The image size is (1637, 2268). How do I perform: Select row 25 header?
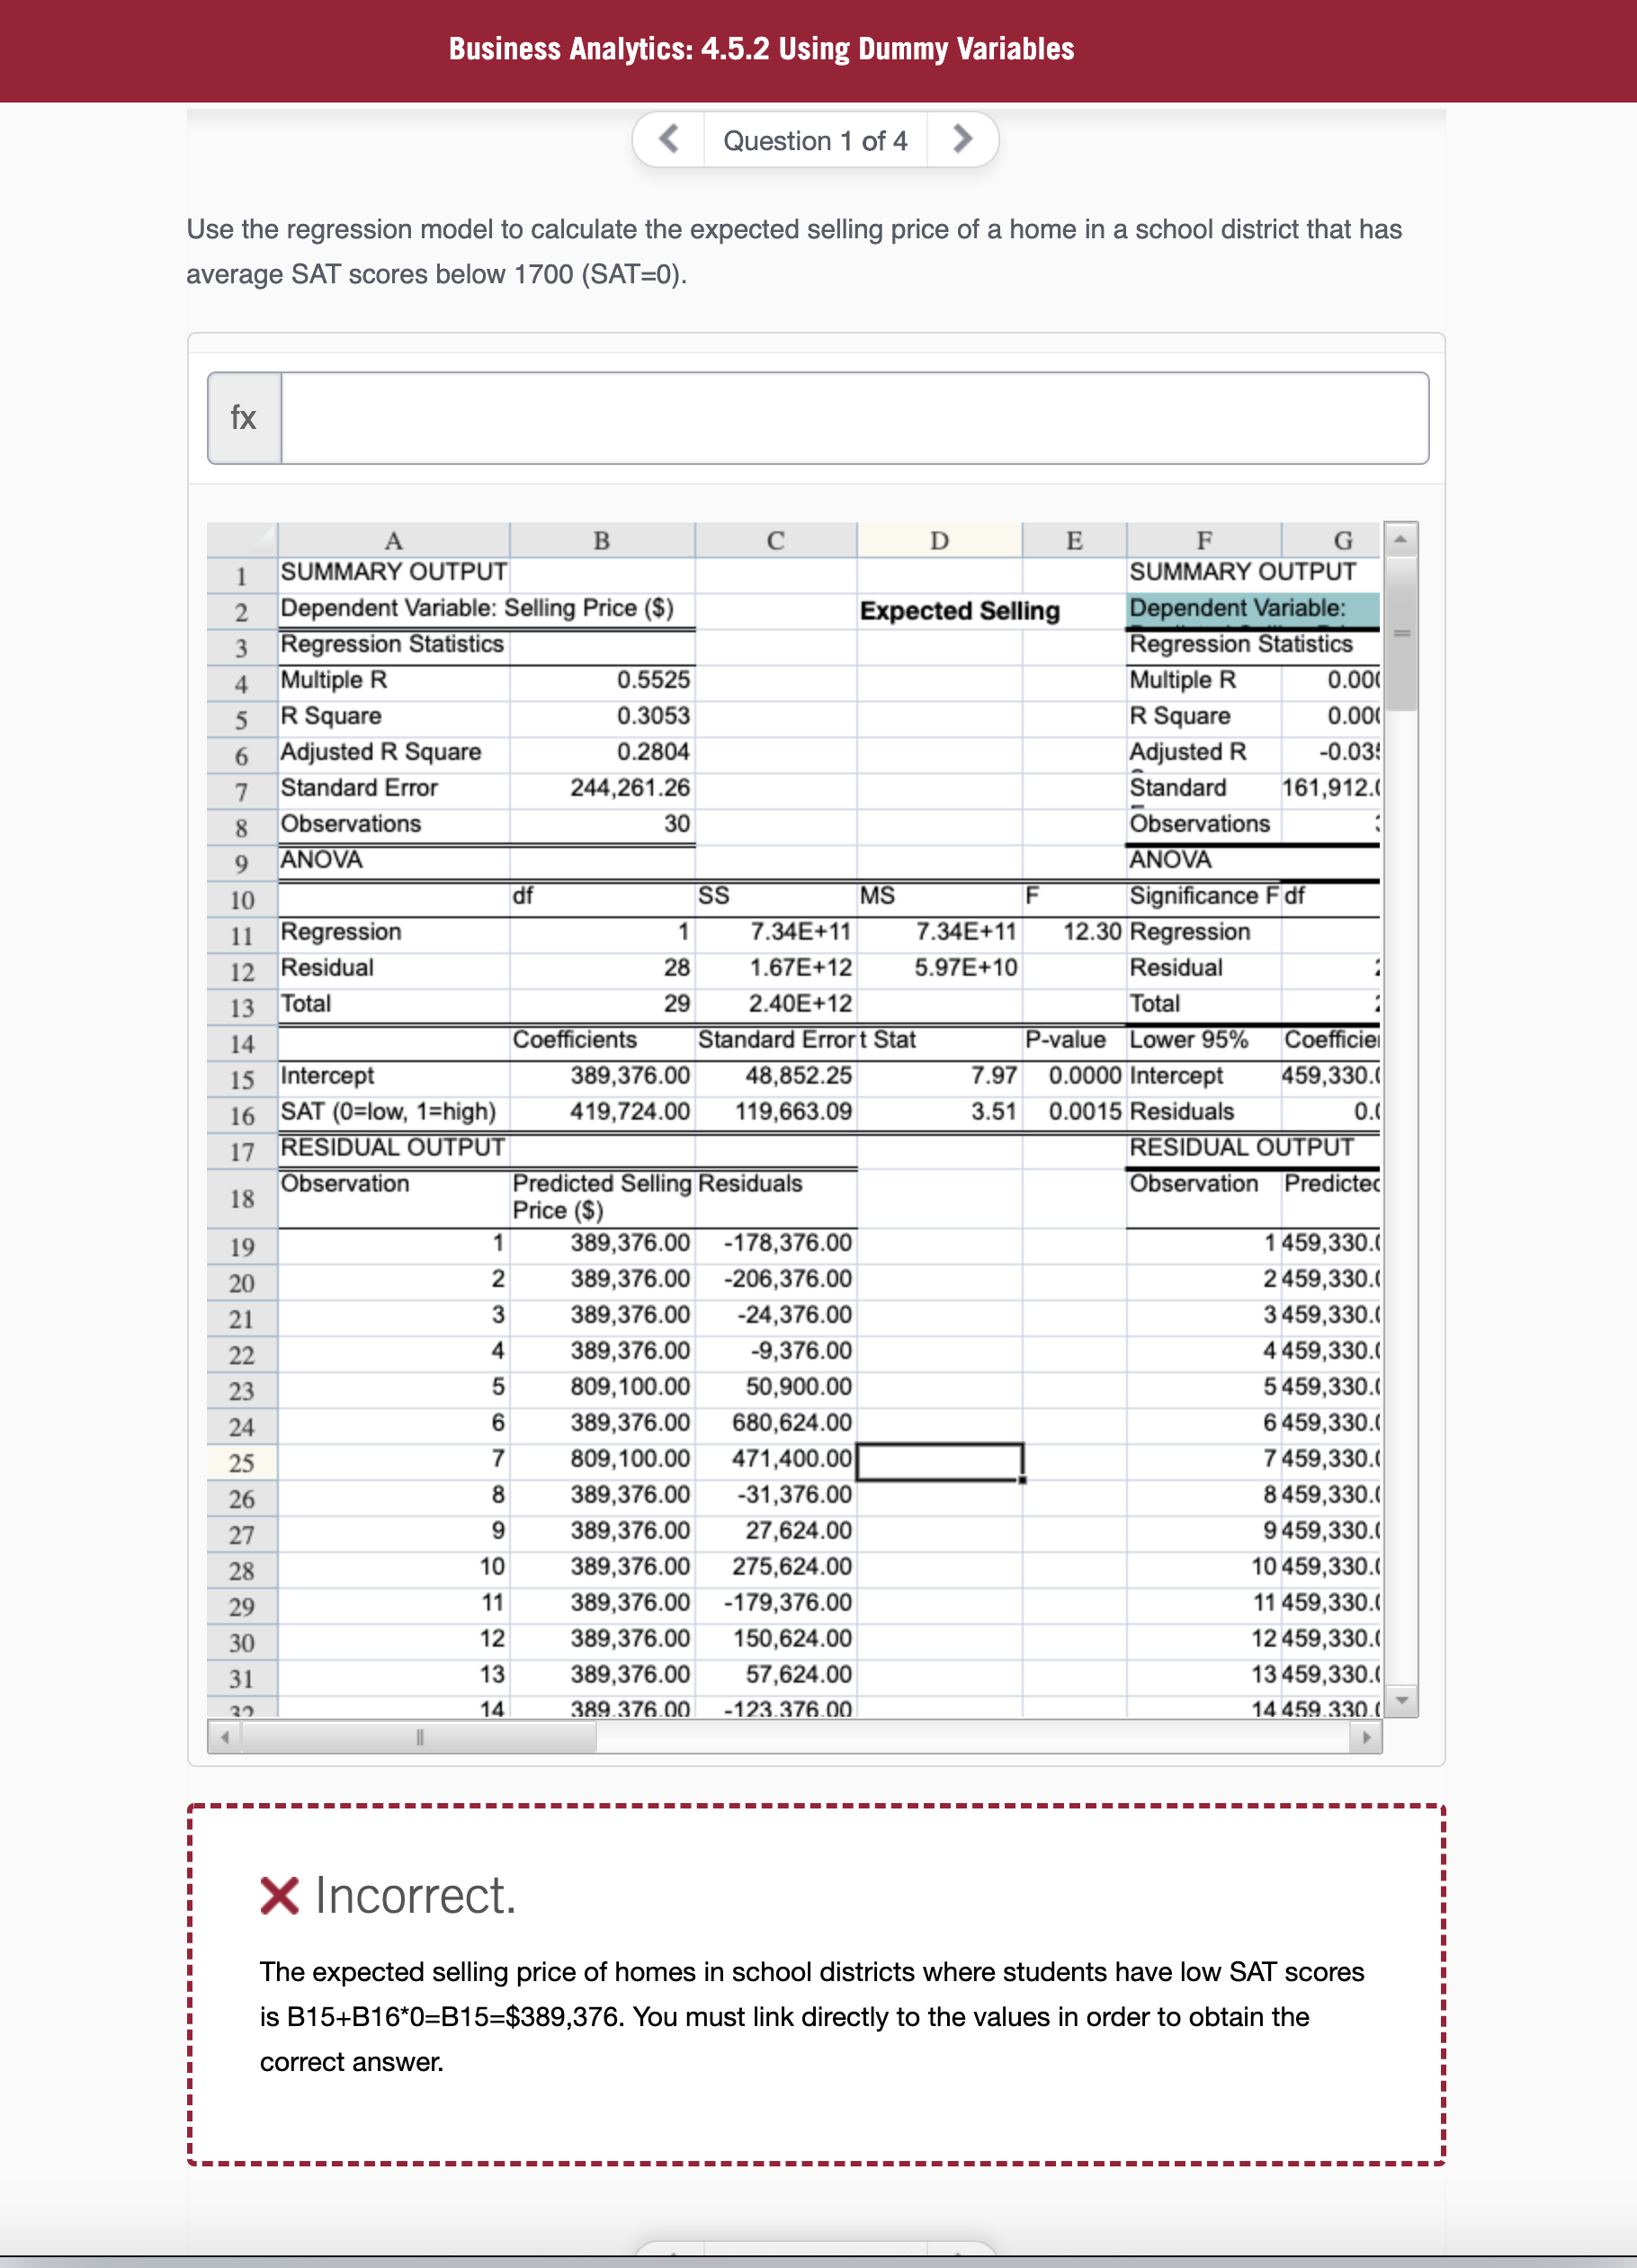coord(242,1463)
